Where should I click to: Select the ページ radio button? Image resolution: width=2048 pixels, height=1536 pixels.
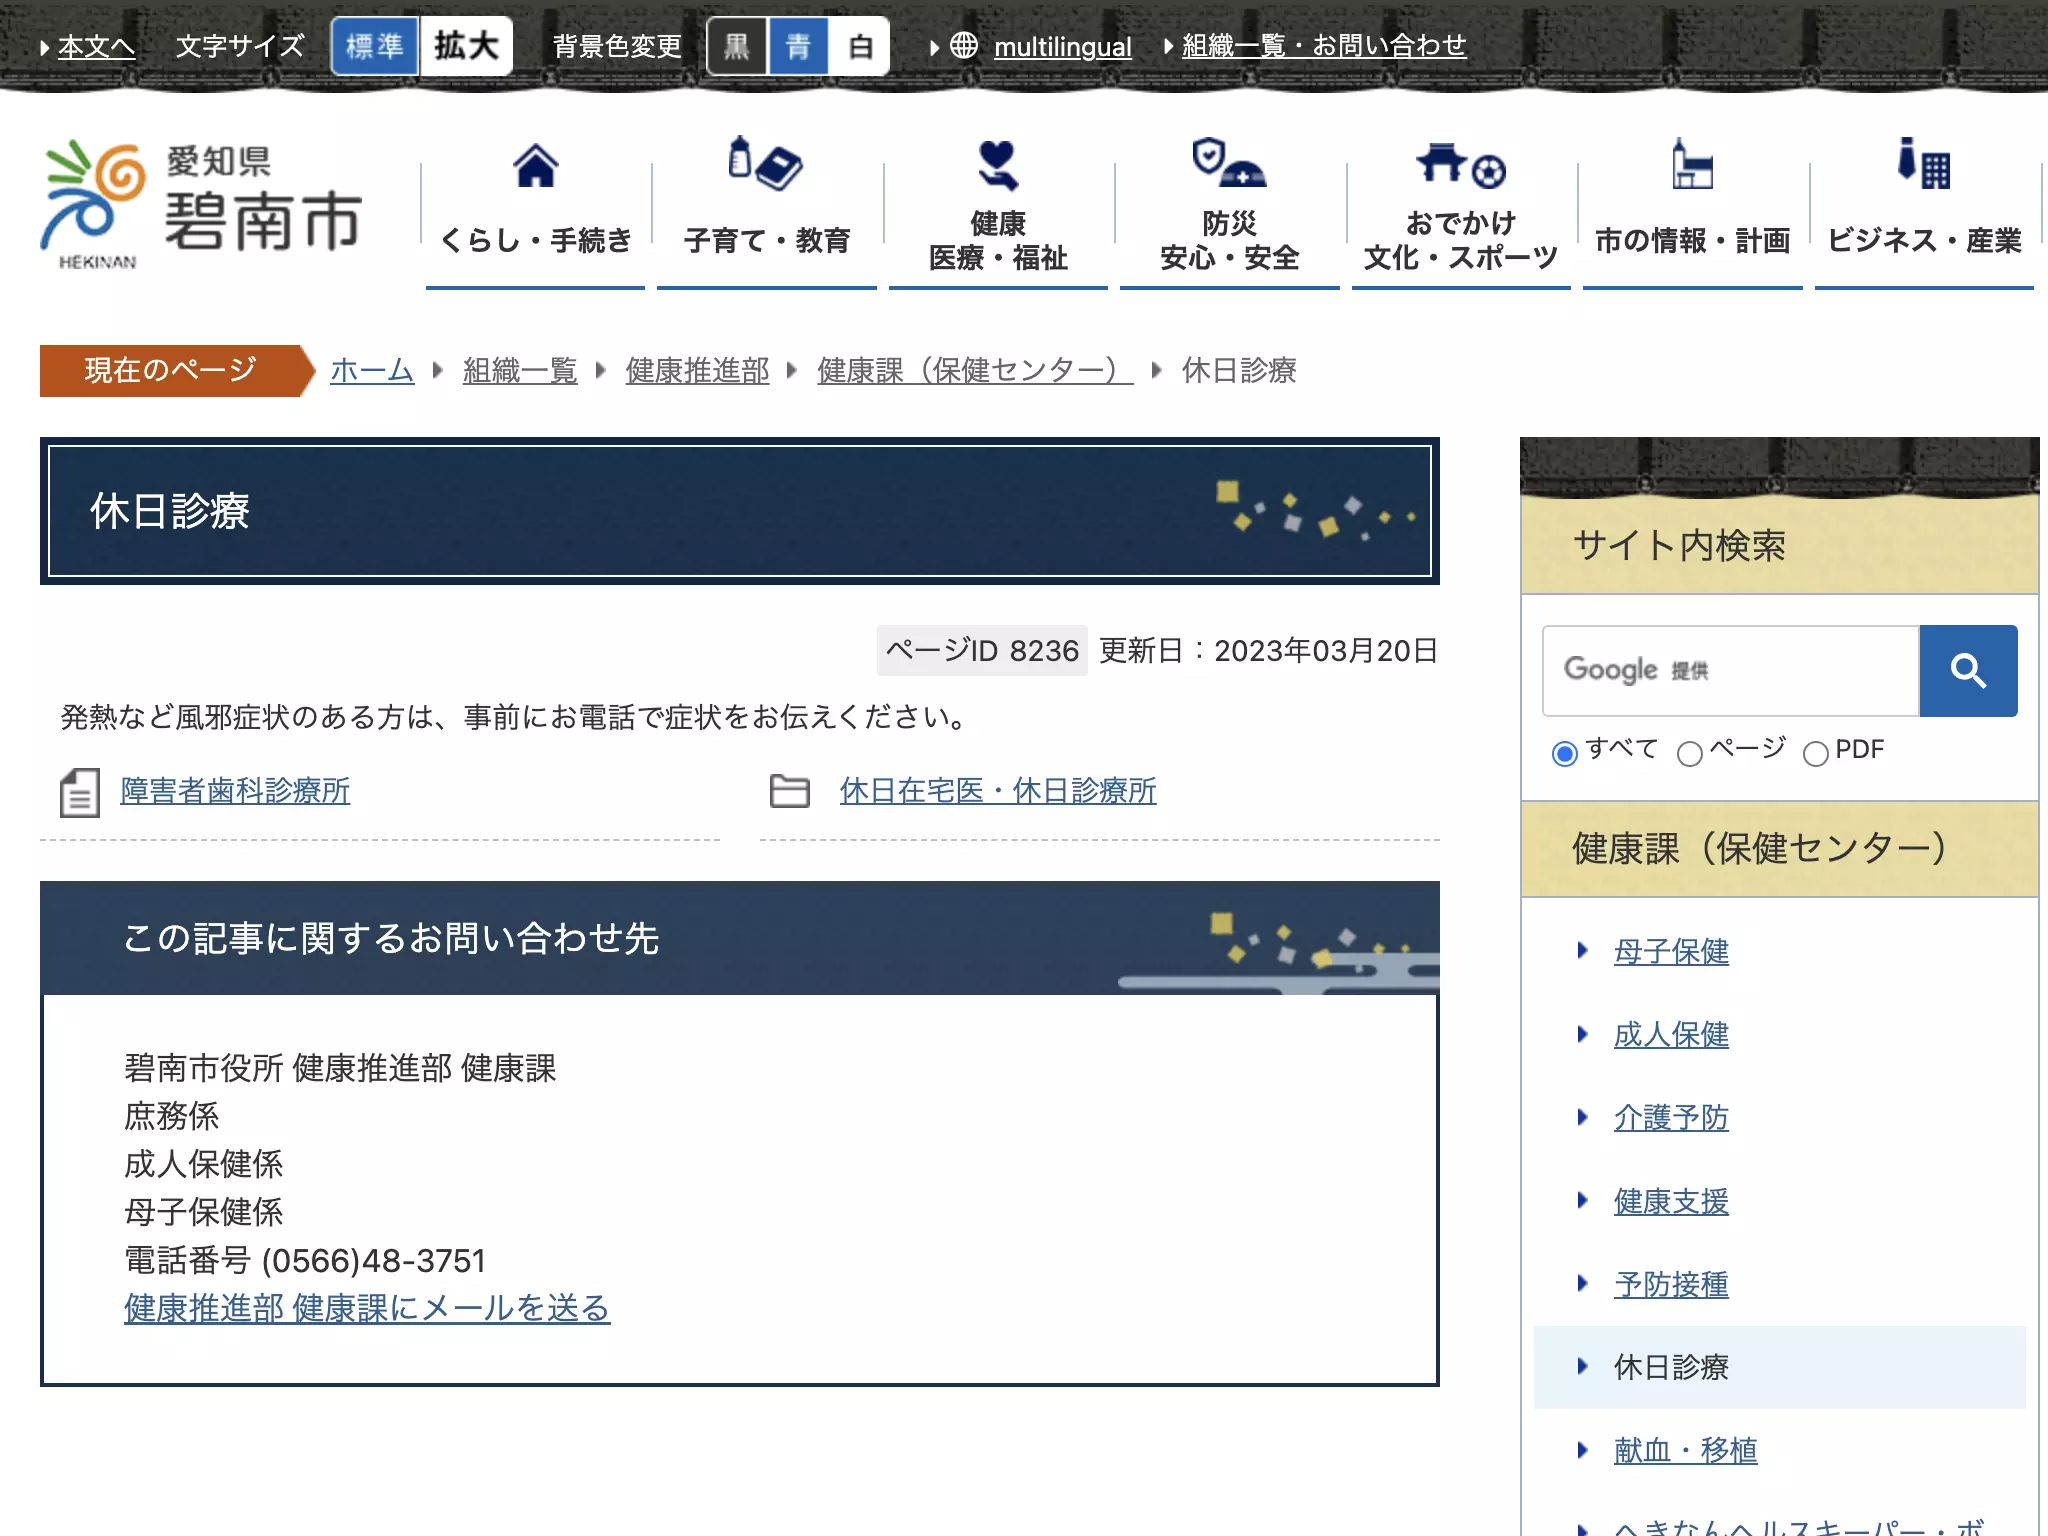click(x=1690, y=753)
